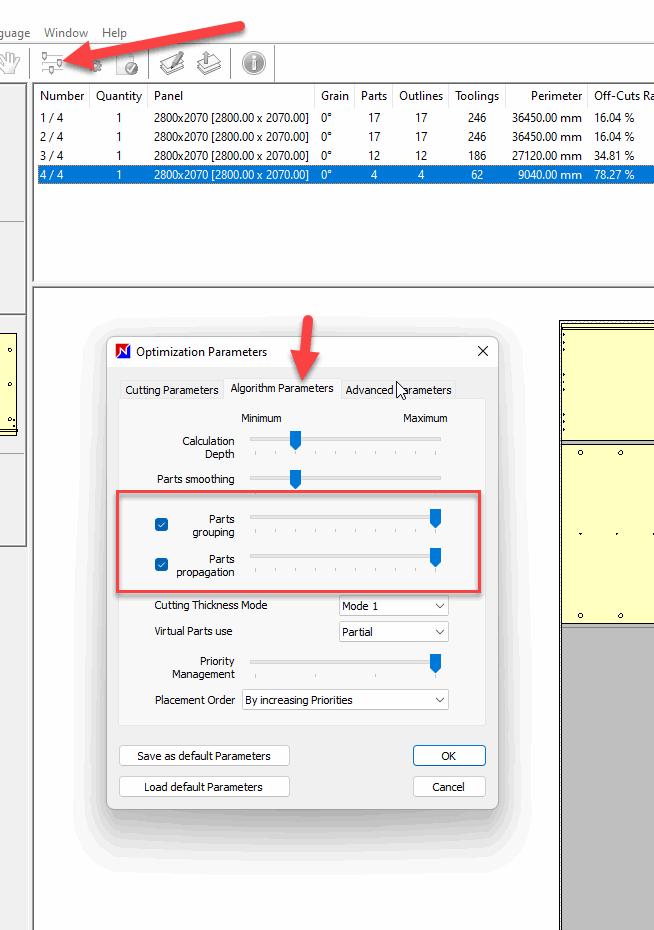The image size is (654, 930).
Task: Switch to Cutting Parameters tab
Action: [x=171, y=390]
